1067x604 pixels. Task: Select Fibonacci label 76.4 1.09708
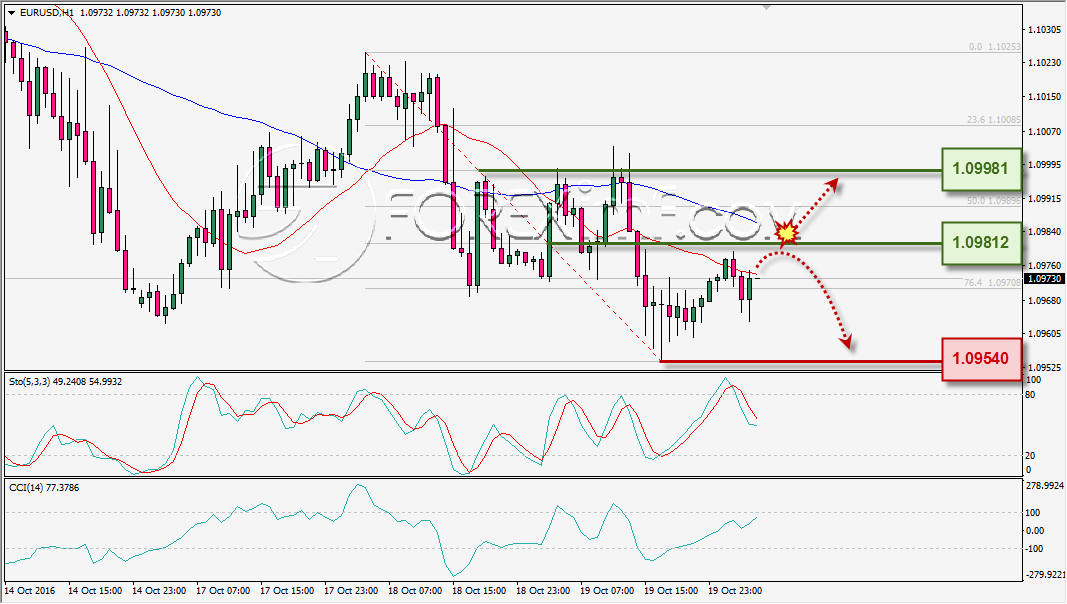coord(992,282)
